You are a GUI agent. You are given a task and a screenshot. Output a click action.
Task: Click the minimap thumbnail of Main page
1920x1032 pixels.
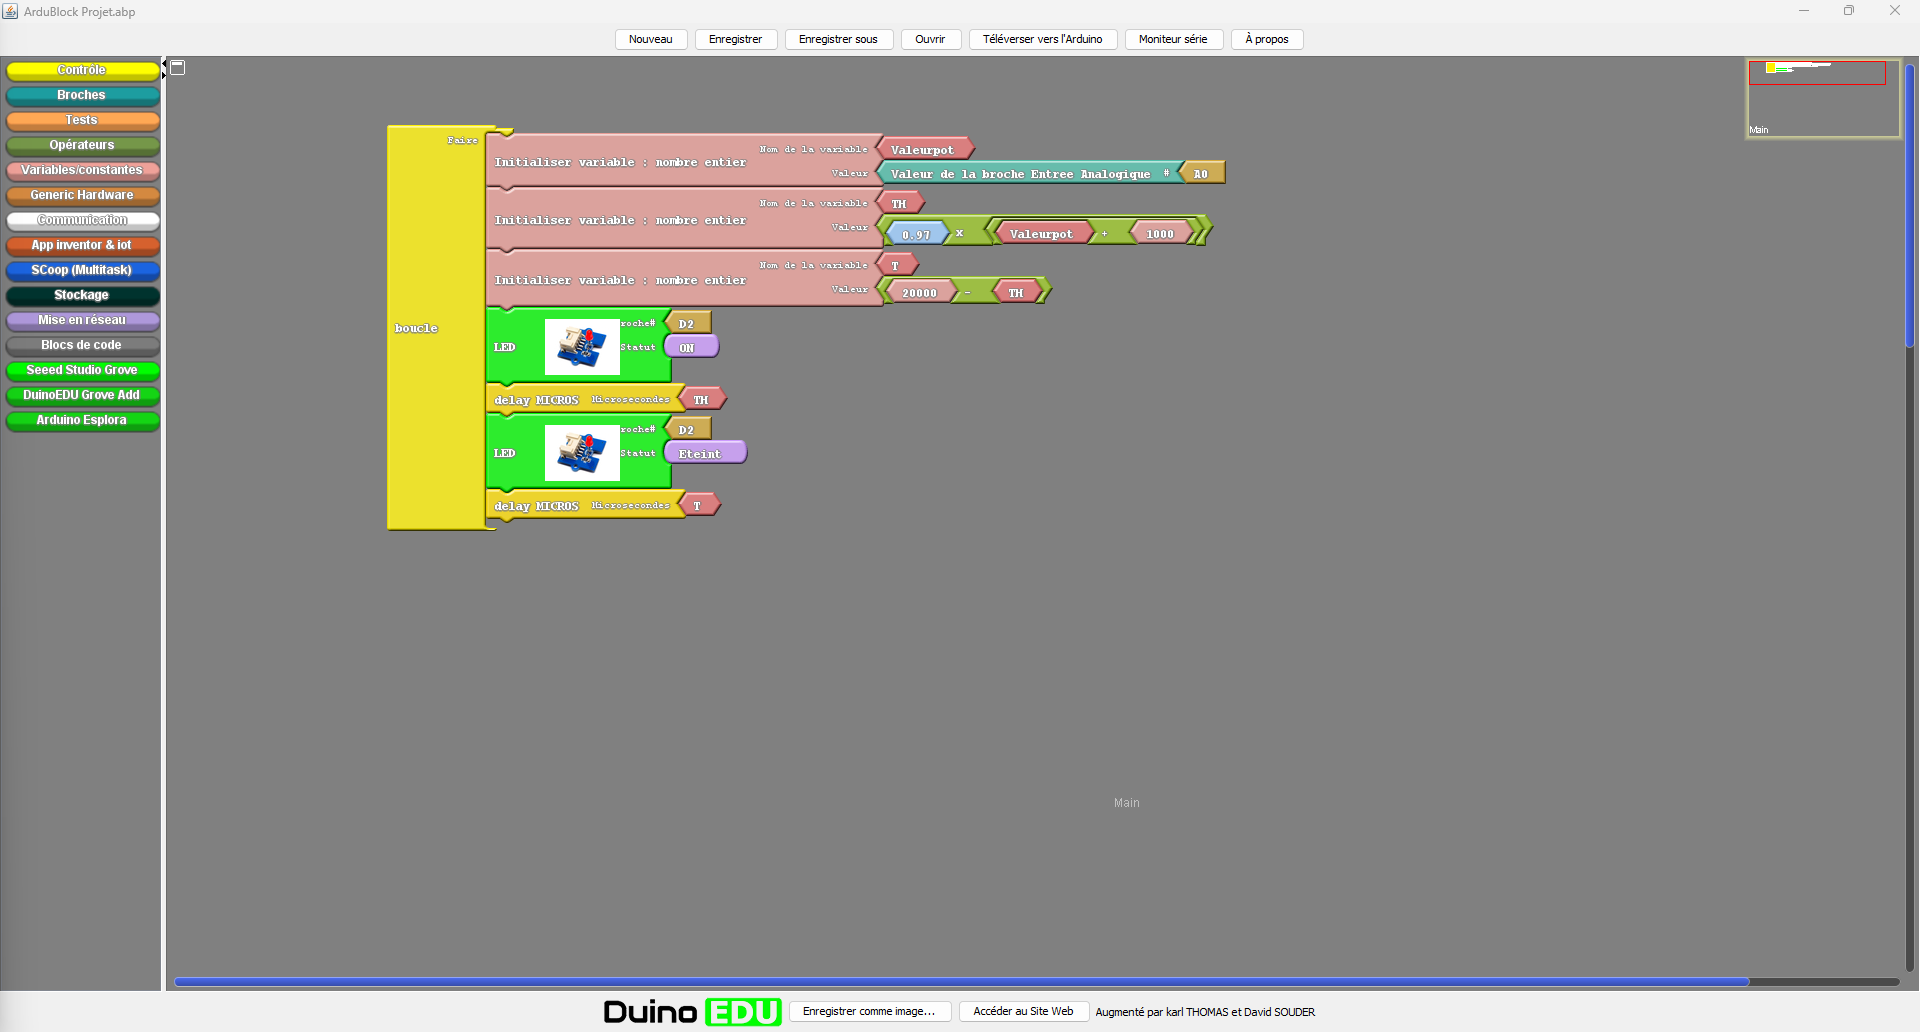click(x=1822, y=98)
